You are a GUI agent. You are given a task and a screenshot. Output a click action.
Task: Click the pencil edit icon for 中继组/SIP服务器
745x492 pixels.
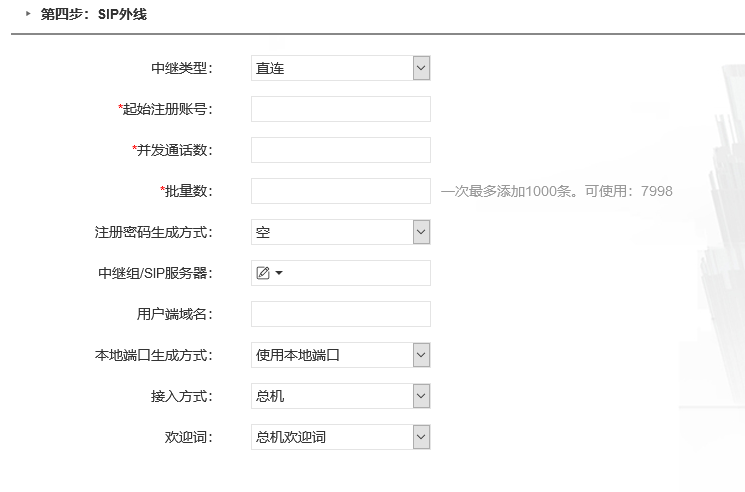263,273
